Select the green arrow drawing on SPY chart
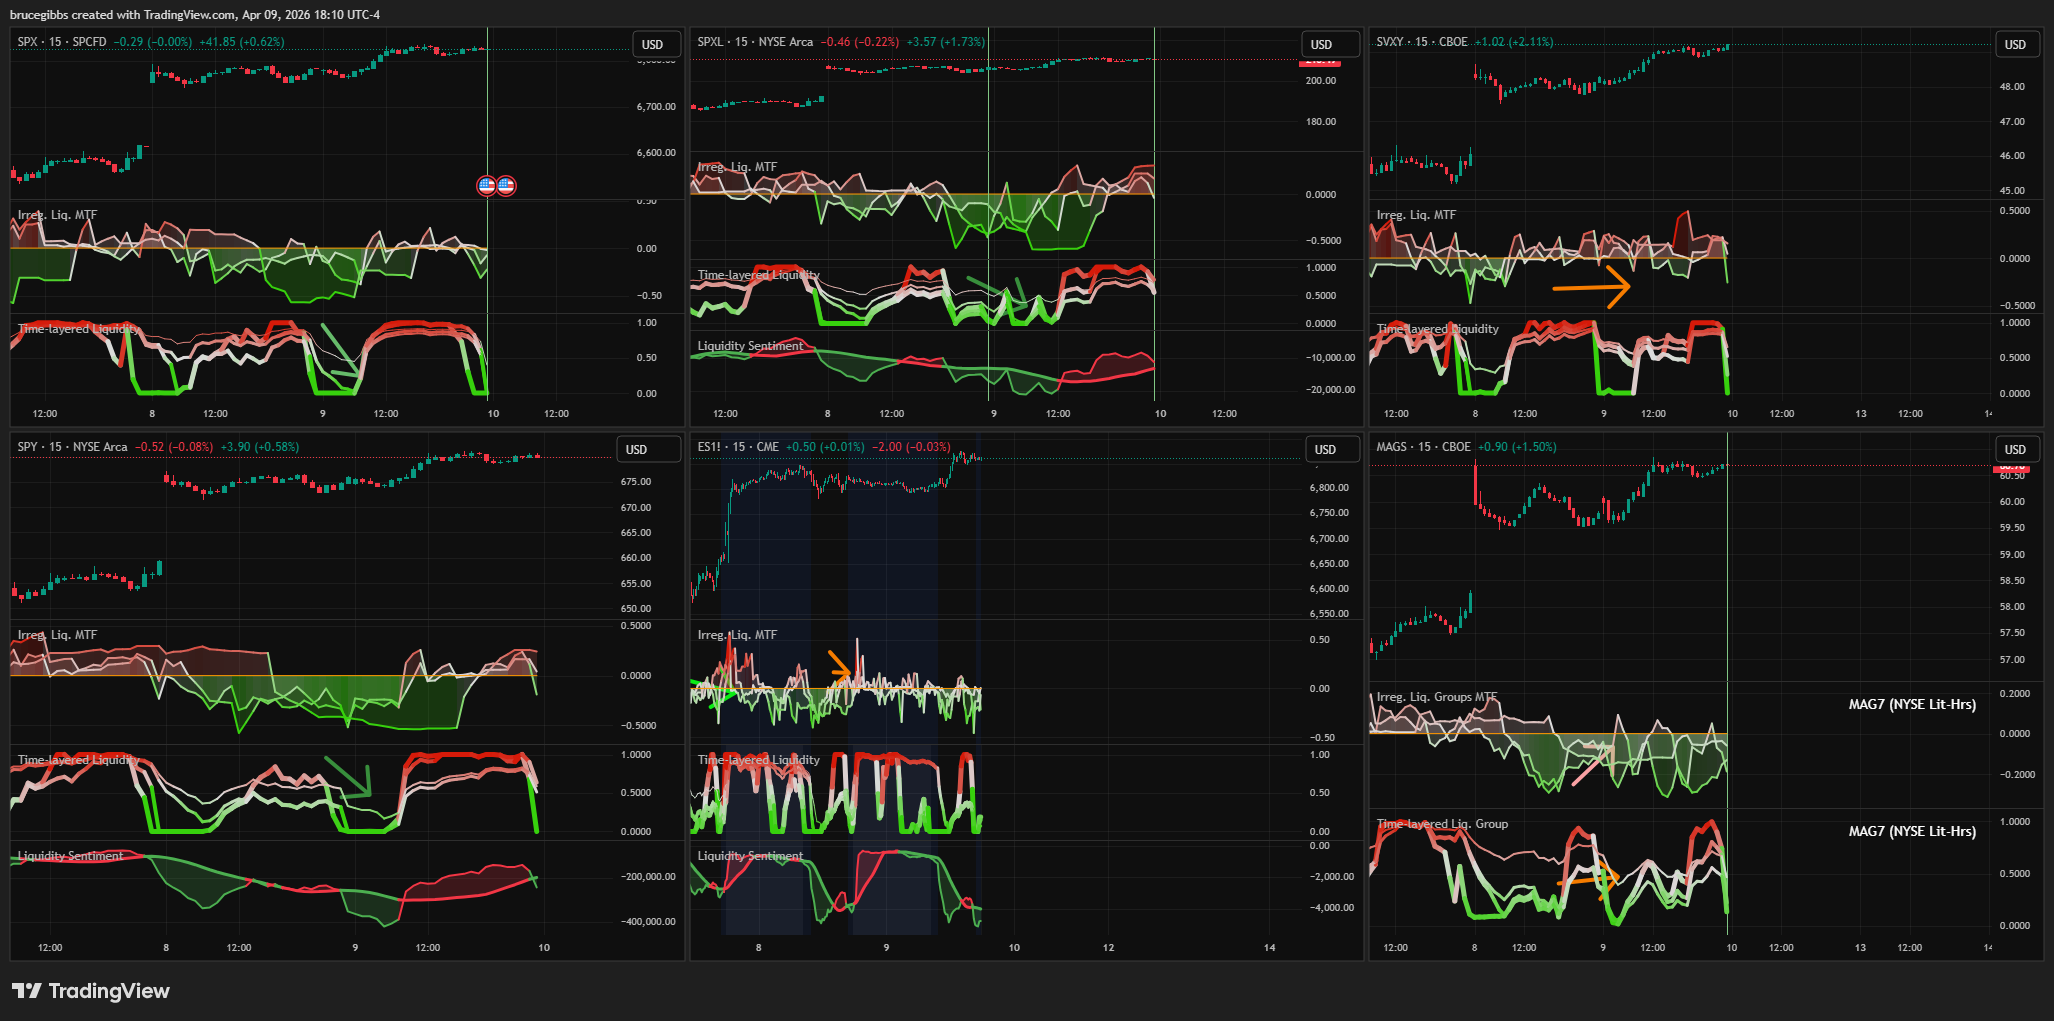Screen dimensions: 2054x1021 click(x=349, y=777)
